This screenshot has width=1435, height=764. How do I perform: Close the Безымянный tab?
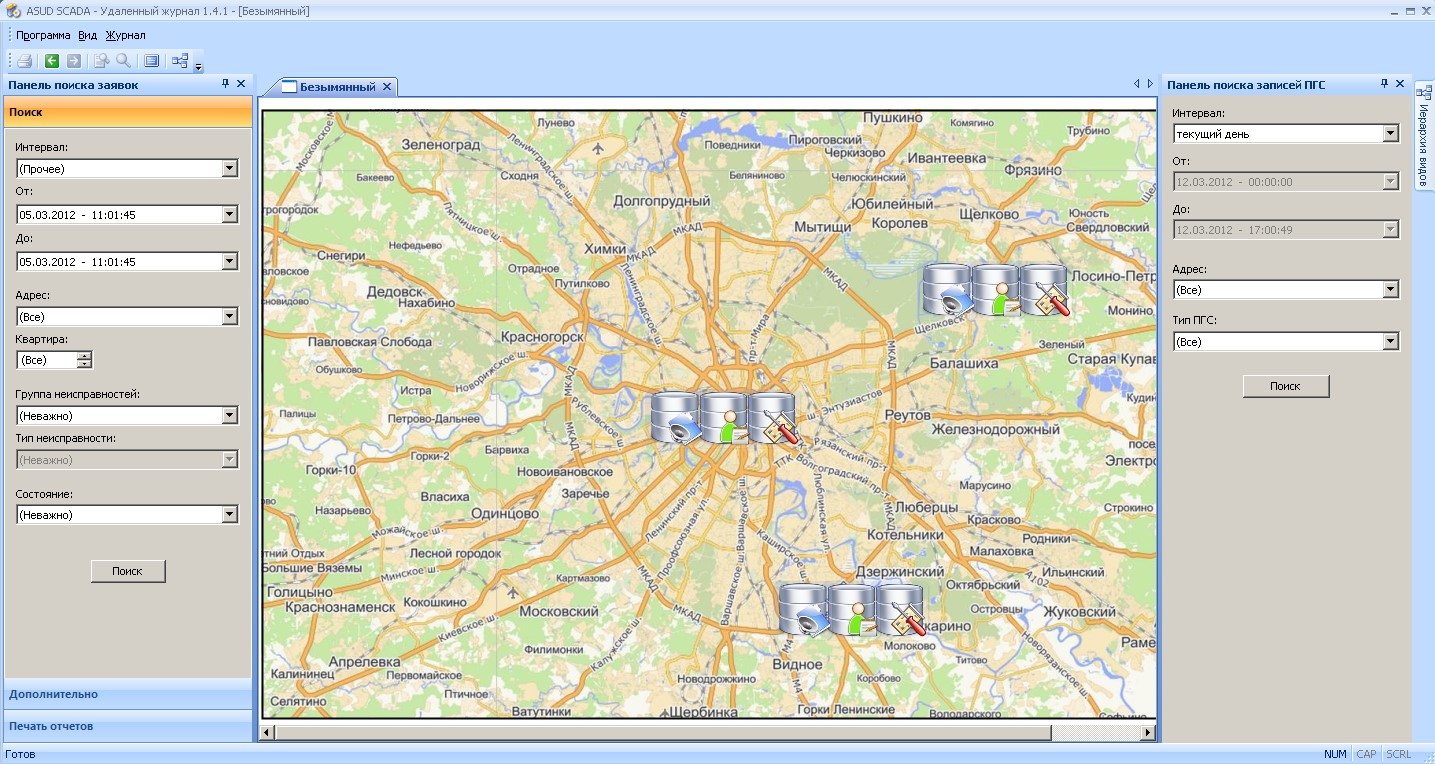point(387,87)
